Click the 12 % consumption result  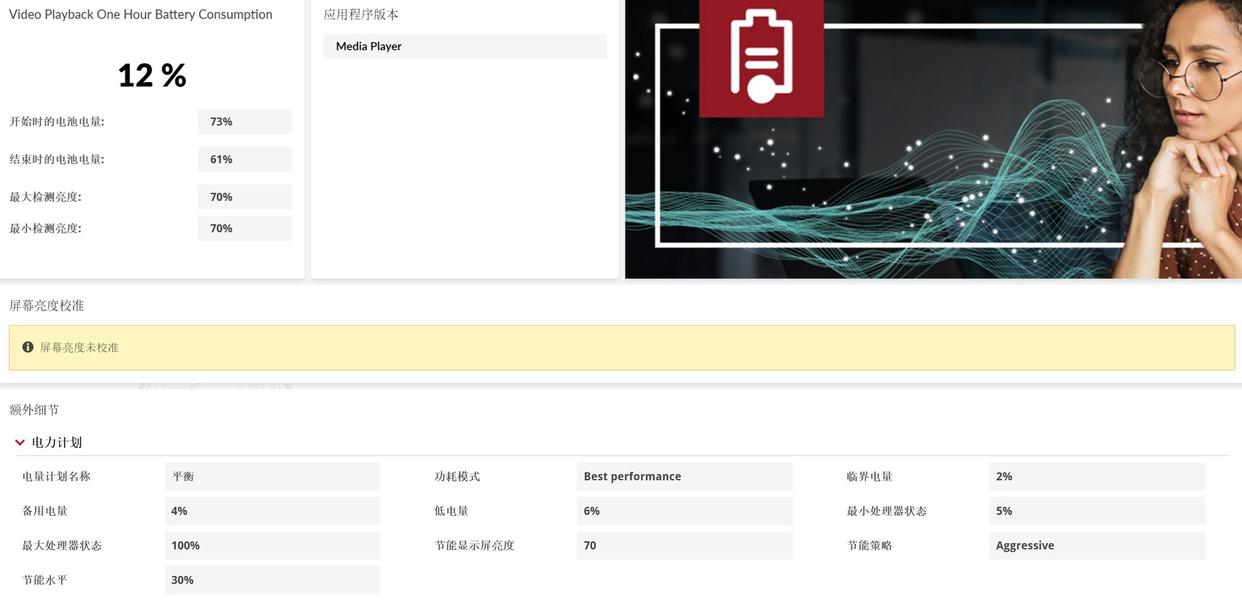pos(152,75)
